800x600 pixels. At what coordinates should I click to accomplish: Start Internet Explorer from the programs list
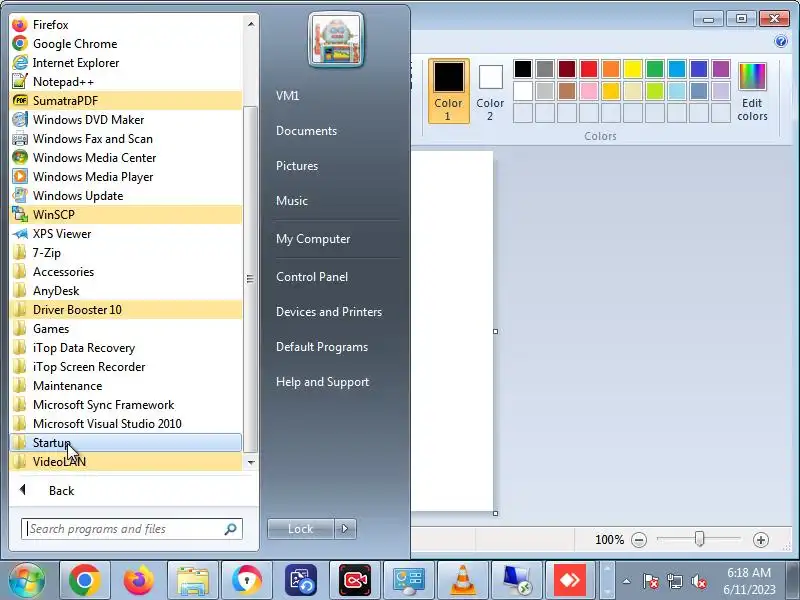coord(126,63)
